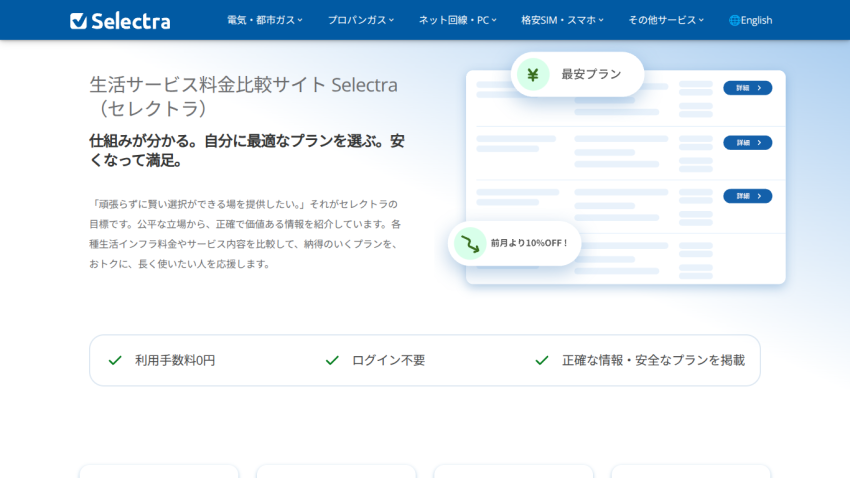Open the プロパンガス menu

point(360,20)
